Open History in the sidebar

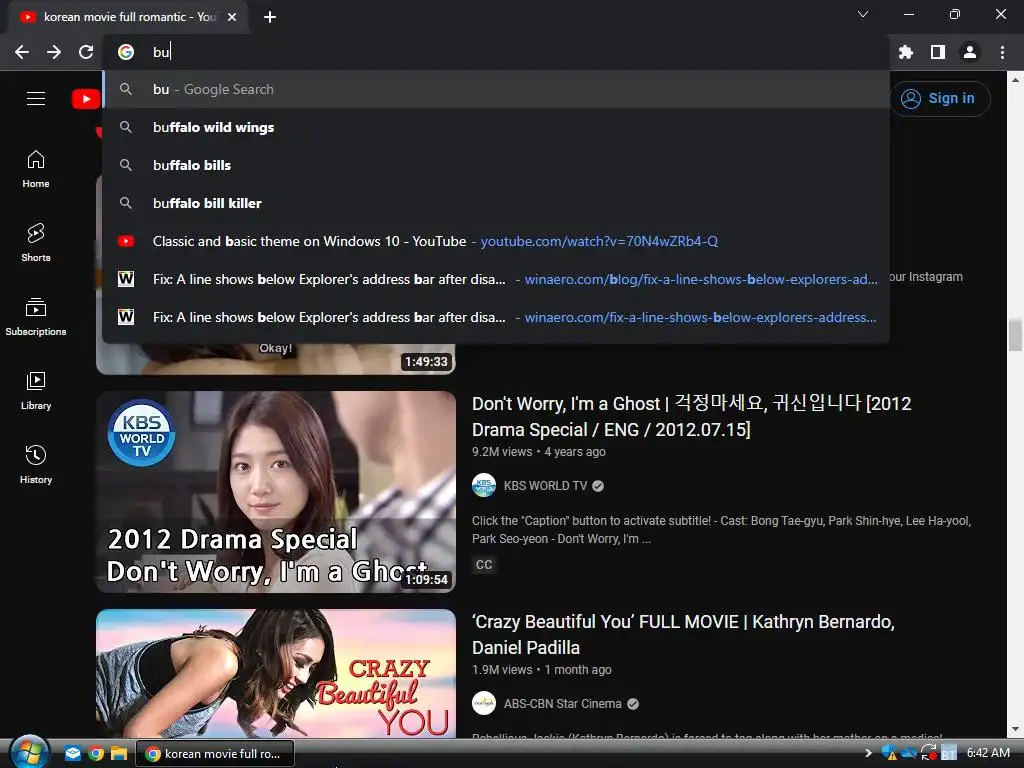coord(36,464)
